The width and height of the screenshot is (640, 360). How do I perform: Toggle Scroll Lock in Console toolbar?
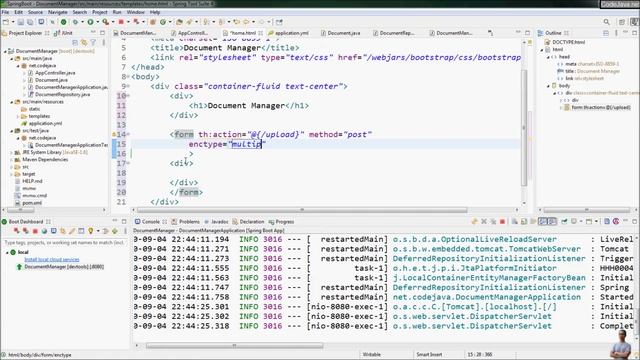pos(524,222)
